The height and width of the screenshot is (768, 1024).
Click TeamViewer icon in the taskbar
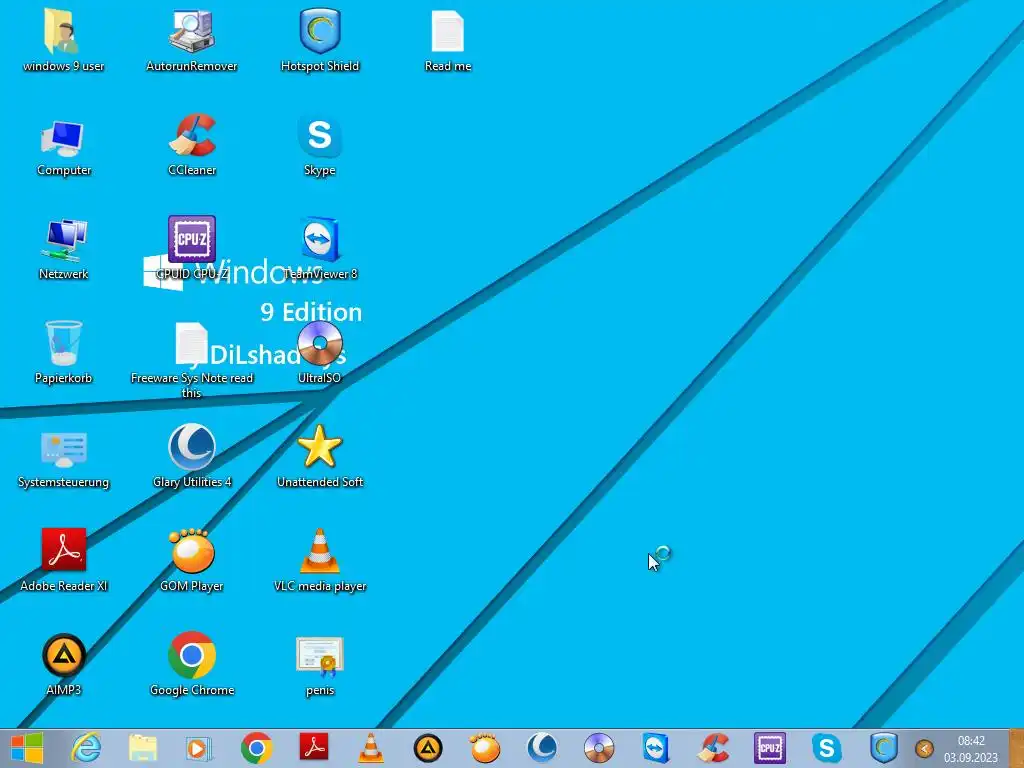click(656, 748)
